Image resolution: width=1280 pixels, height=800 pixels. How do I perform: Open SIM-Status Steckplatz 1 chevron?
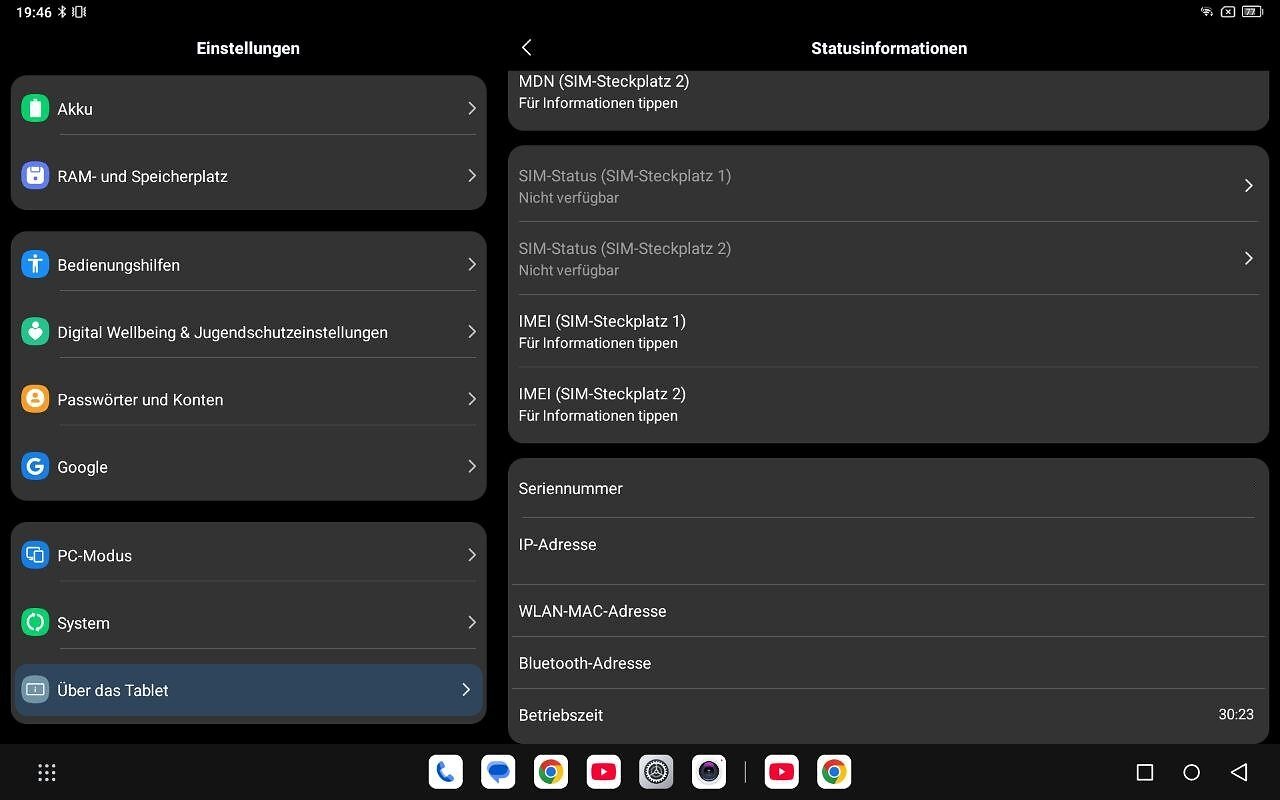click(x=1248, y=185)
